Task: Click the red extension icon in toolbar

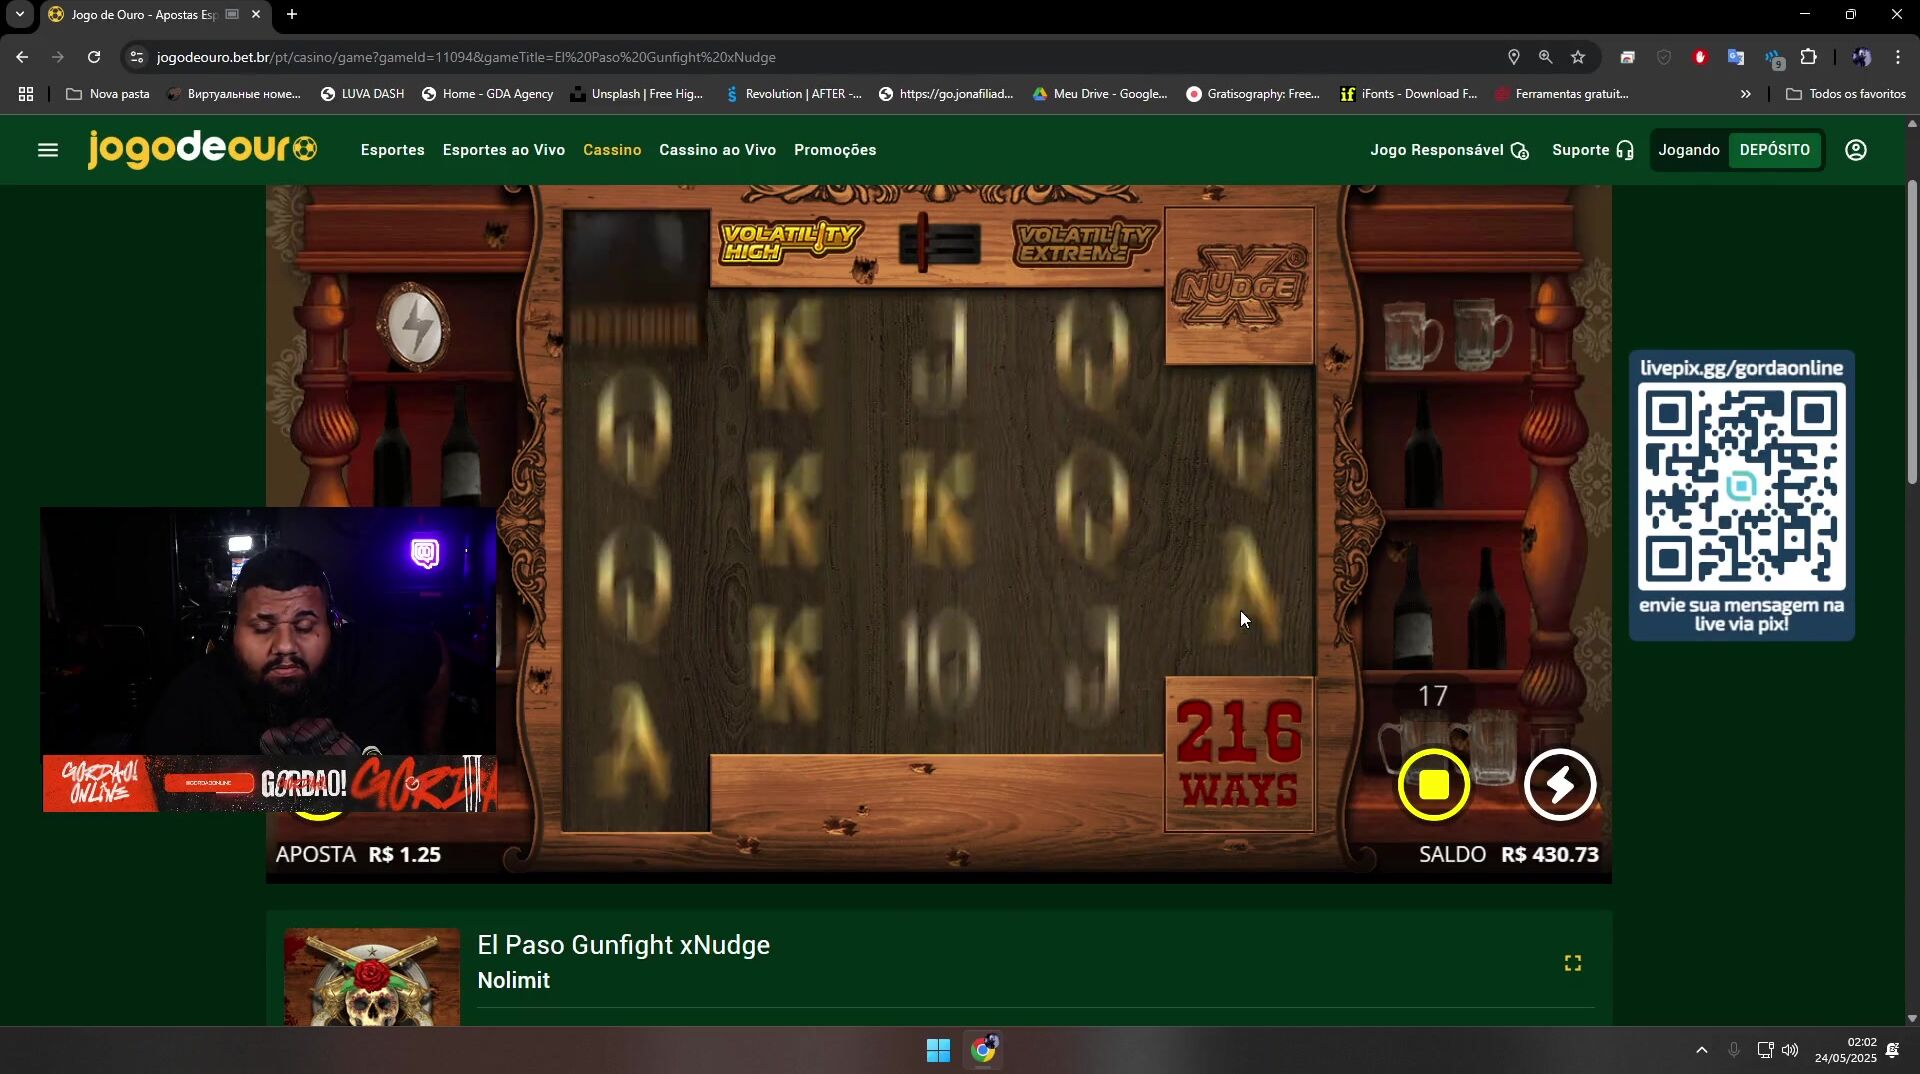Action: click(1700, 57)
